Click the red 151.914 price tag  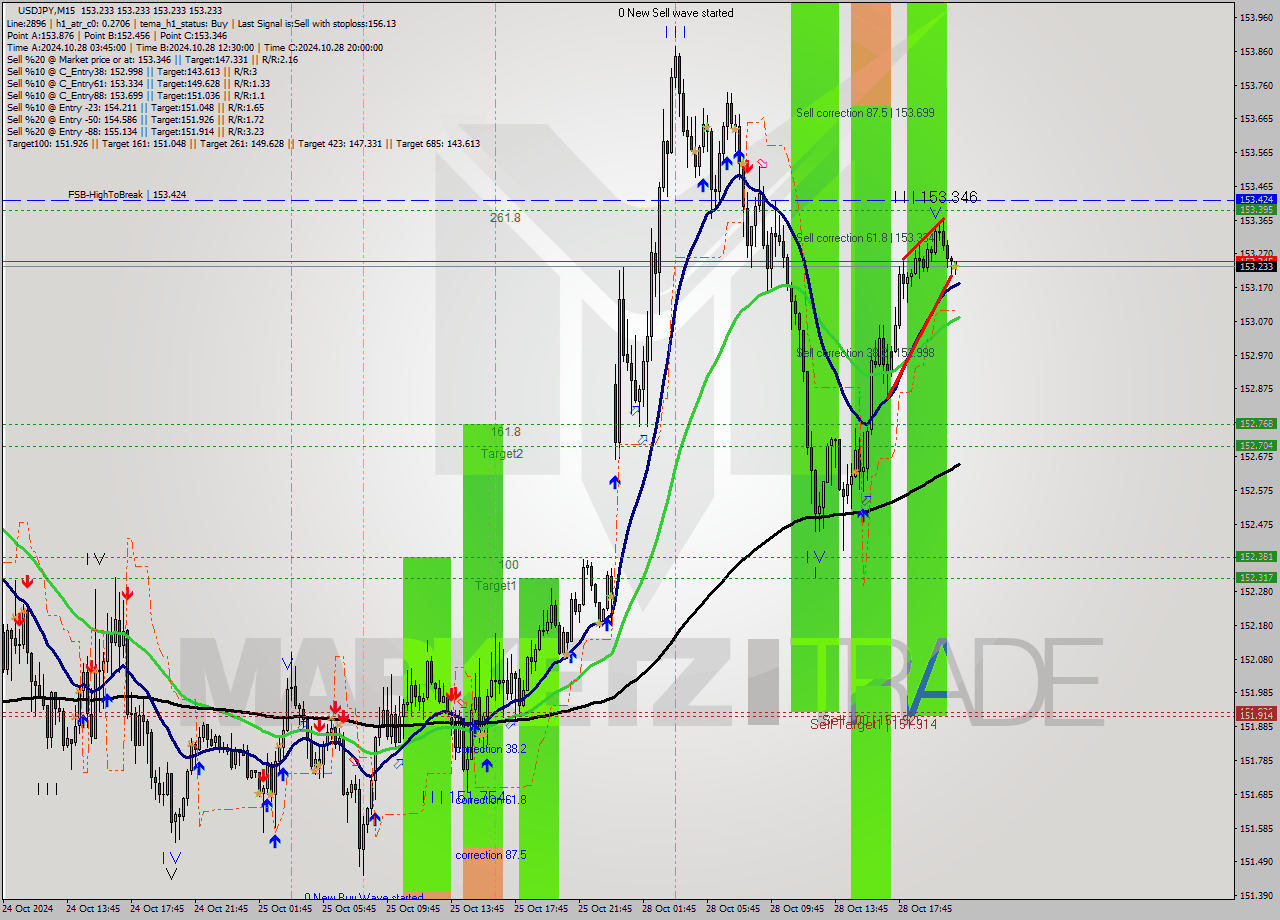[1256, 715]
